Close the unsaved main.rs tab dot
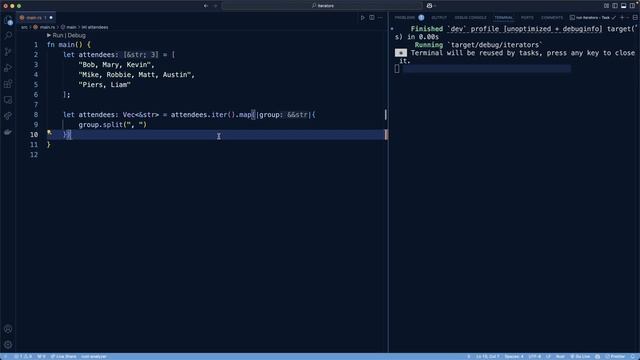This screenshot has width=640, height=360. click(x=51, y=18)
